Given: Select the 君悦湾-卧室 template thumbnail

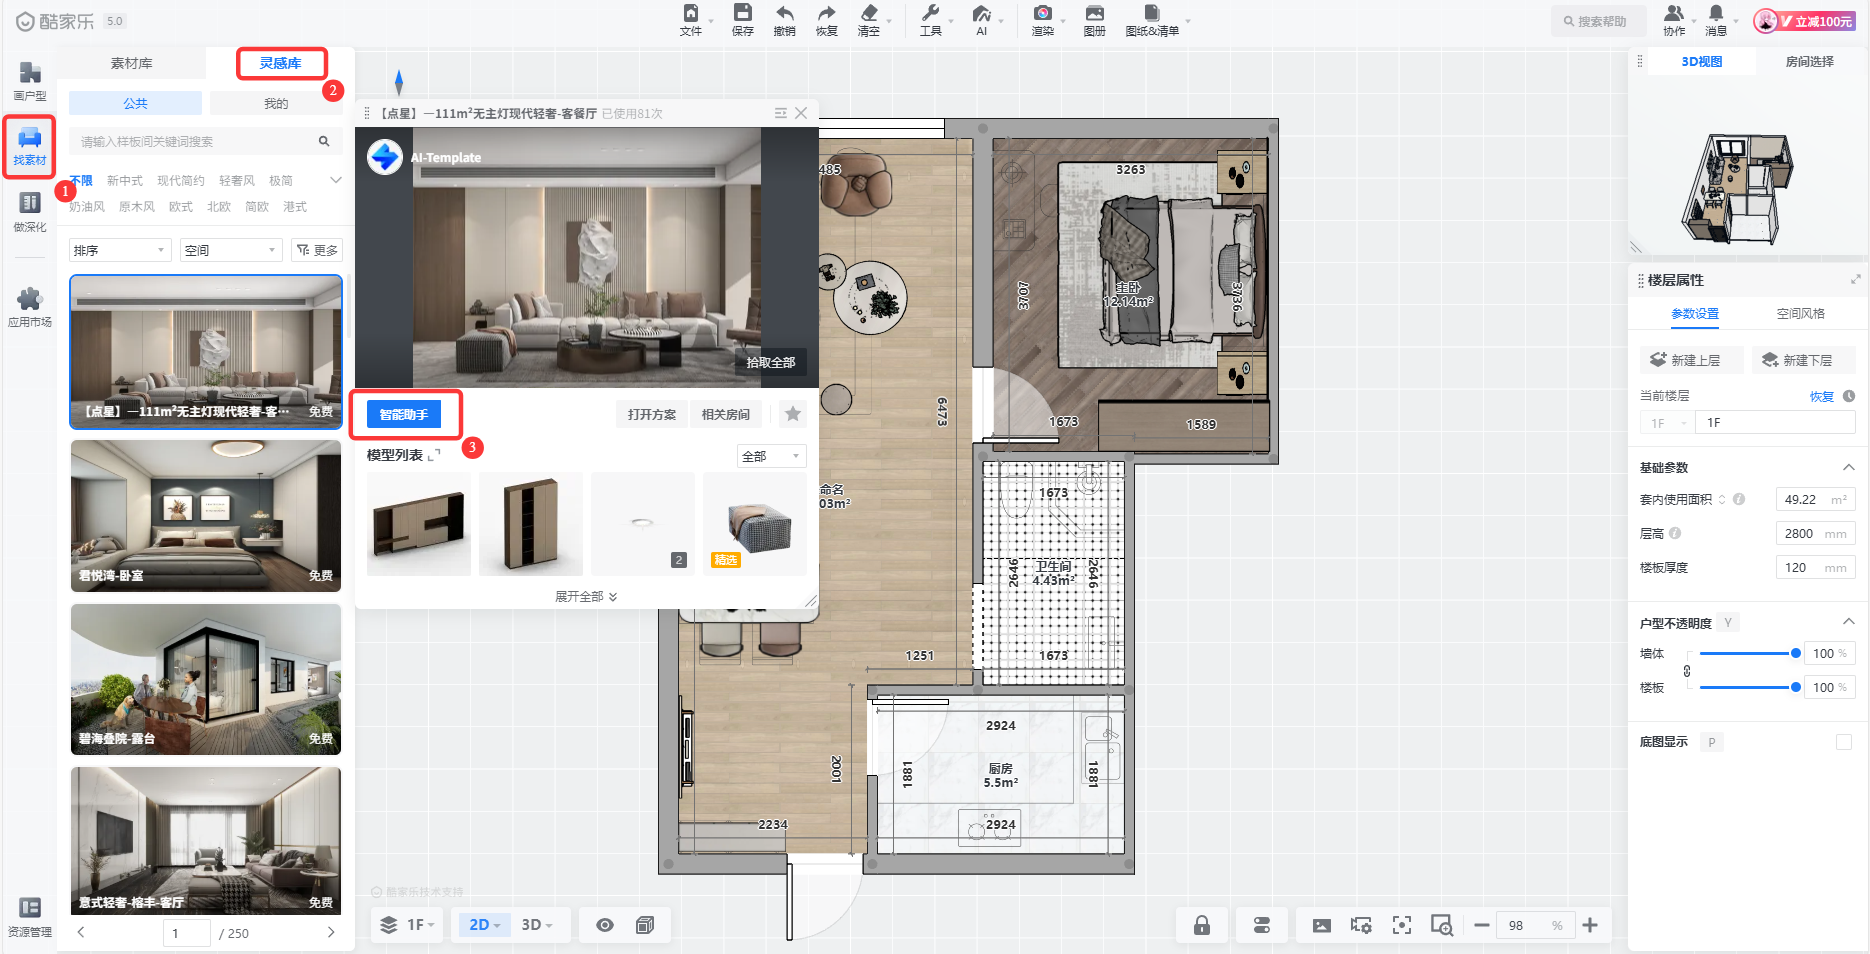Looking at the screenshot, I should (x=206, y=516).
